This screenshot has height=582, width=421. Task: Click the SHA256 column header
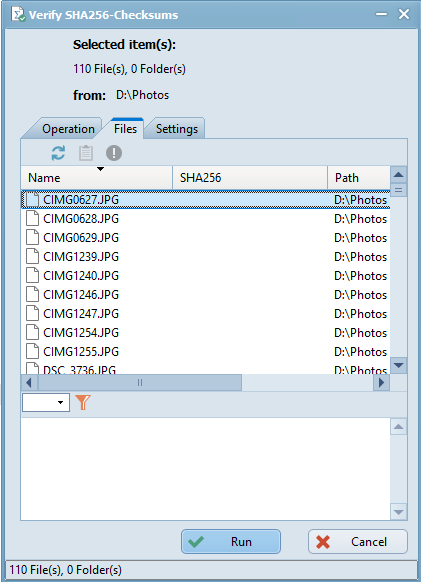[250, 178]
